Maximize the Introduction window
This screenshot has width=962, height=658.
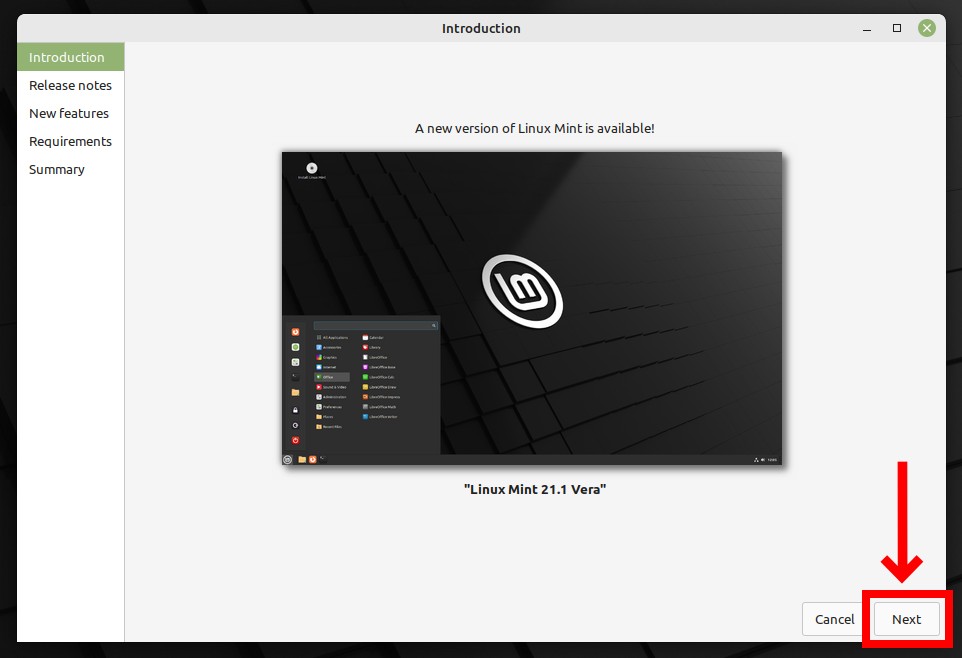[897, 28]
